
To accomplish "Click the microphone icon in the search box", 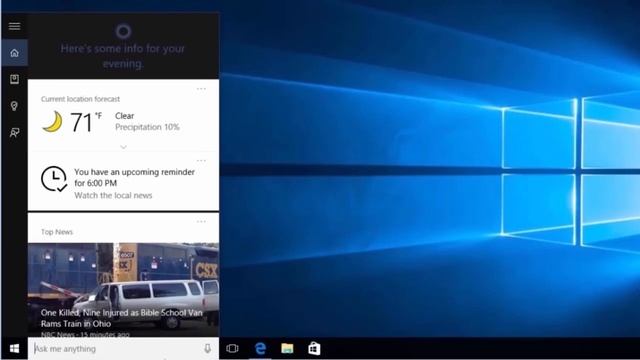I will [x=207, y=349].
